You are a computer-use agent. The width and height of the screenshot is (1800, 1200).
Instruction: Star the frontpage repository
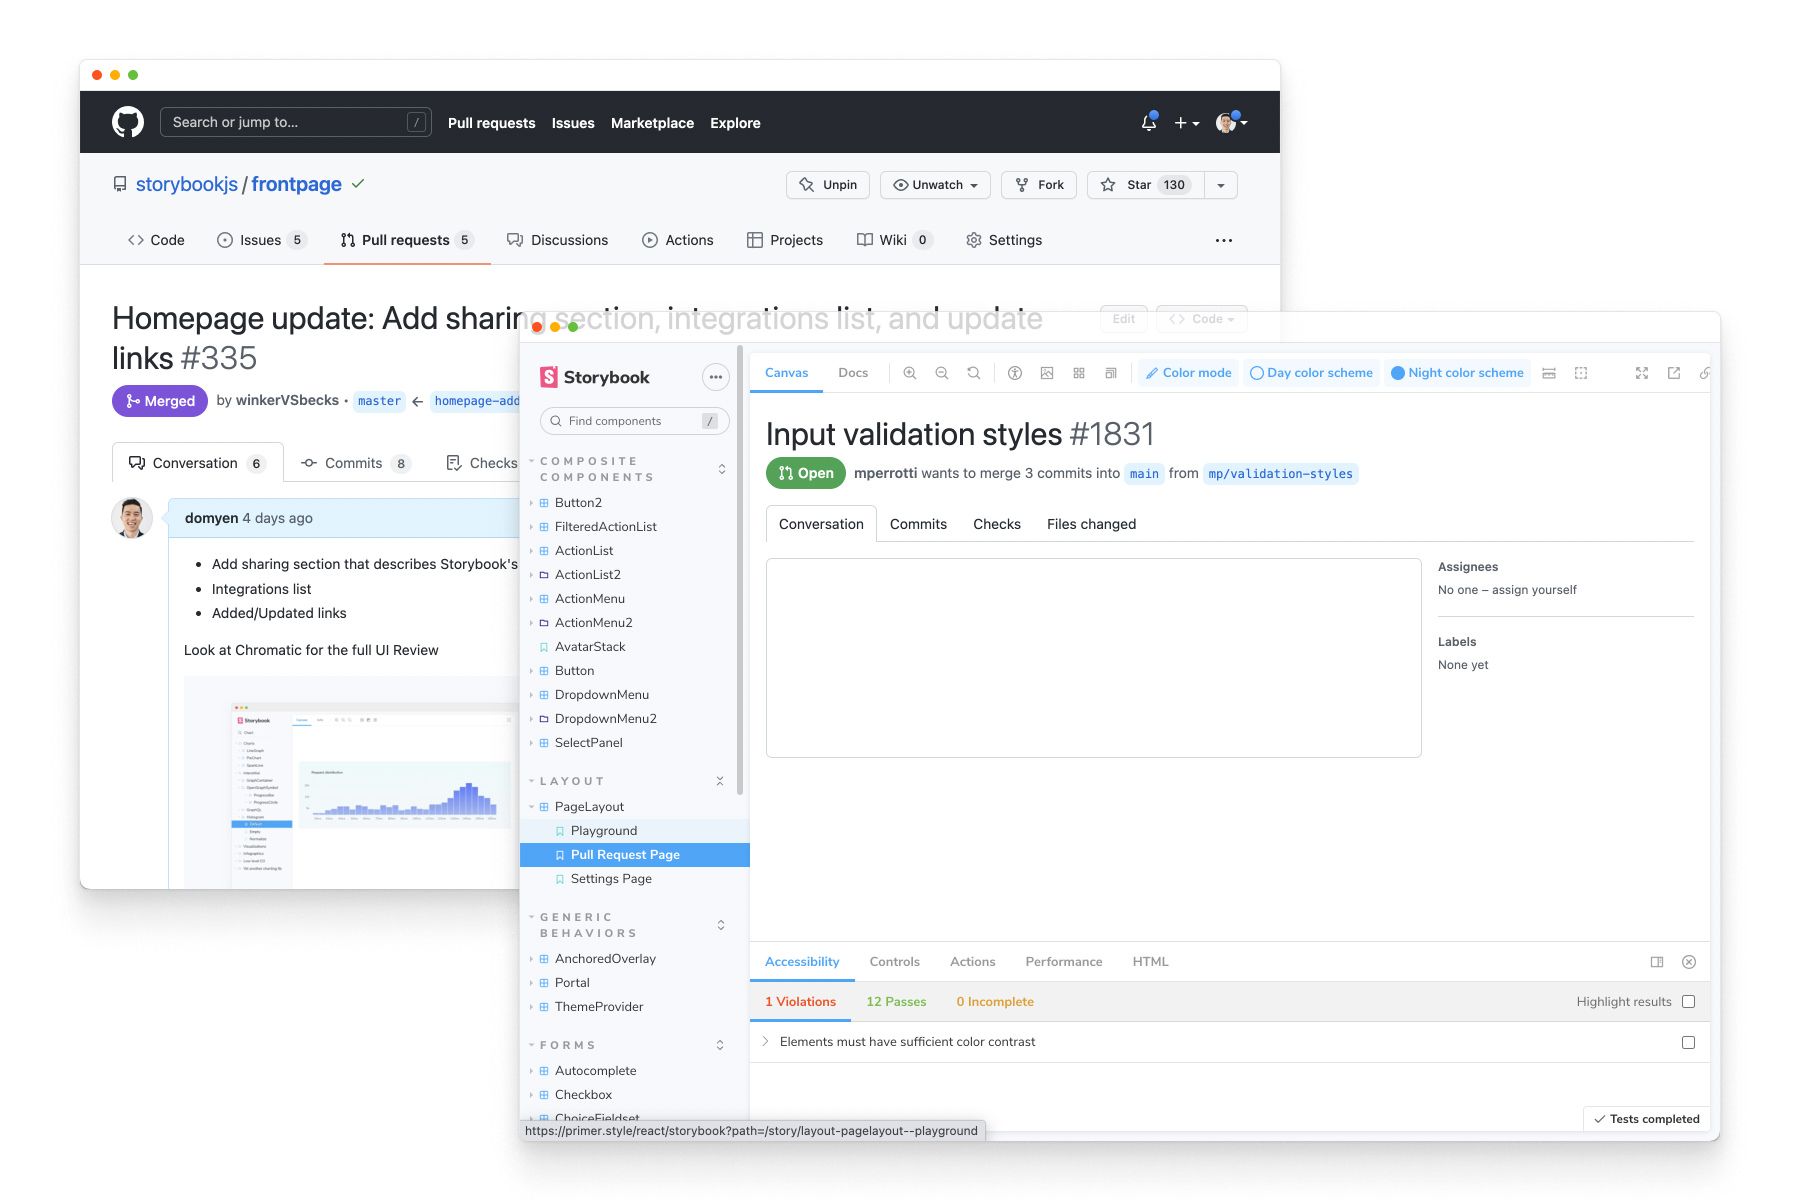tap(1146, 185)
